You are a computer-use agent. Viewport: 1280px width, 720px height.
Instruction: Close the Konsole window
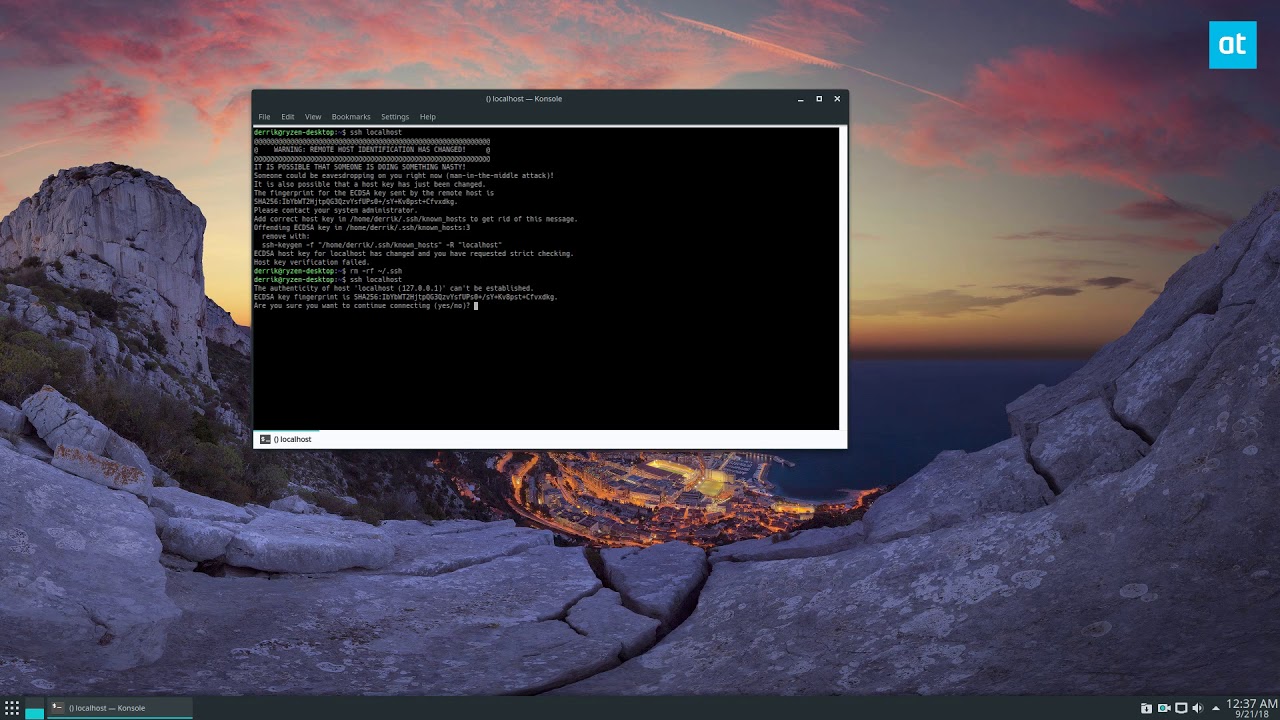(837, 99)
